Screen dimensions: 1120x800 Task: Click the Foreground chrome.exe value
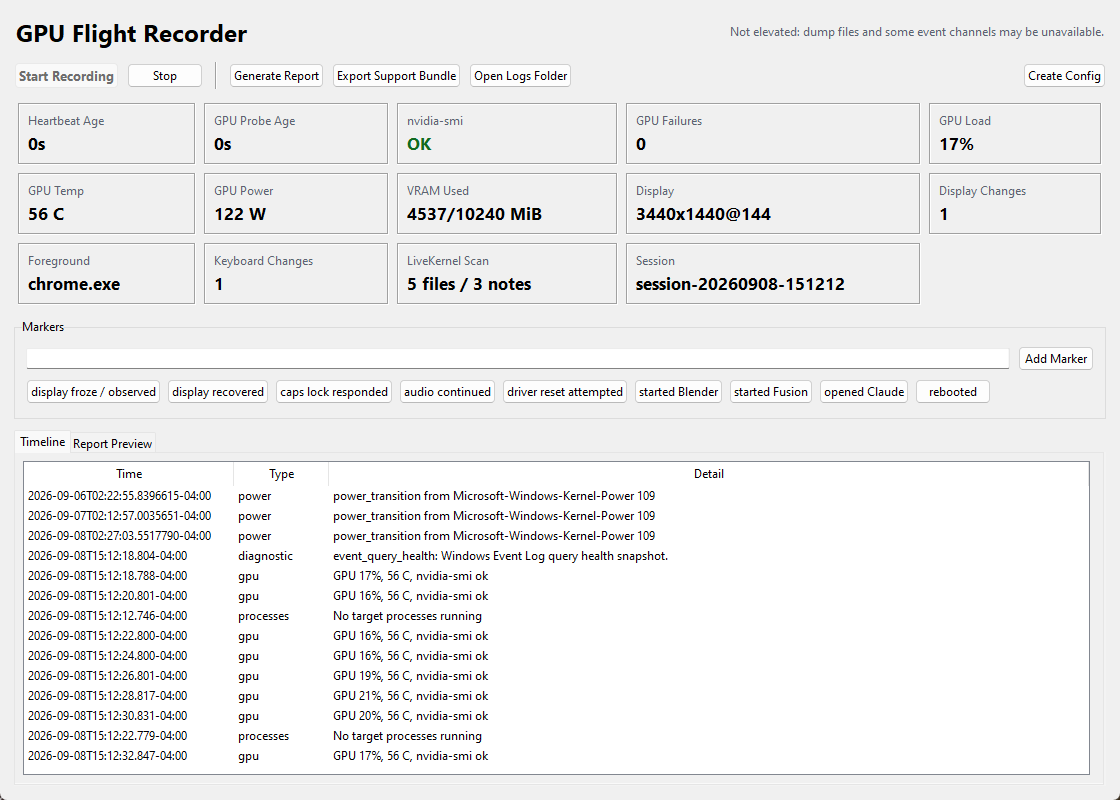[74, 284]
